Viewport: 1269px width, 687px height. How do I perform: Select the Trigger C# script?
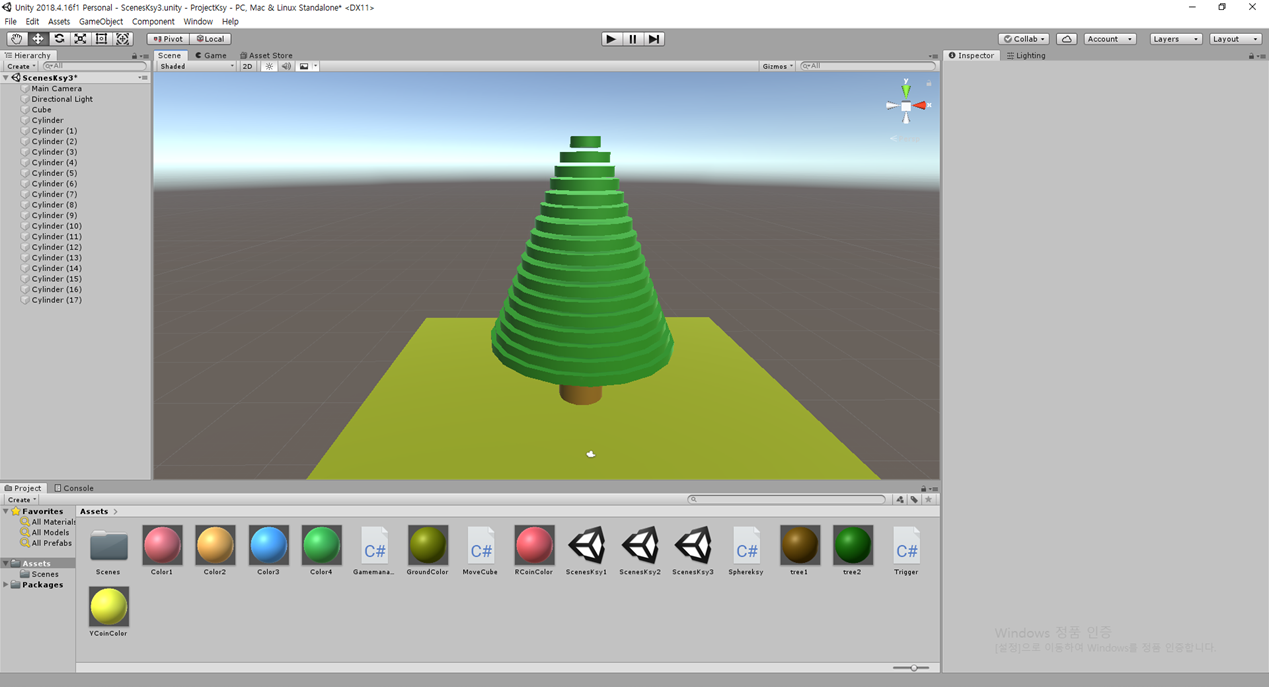[906, 546]
